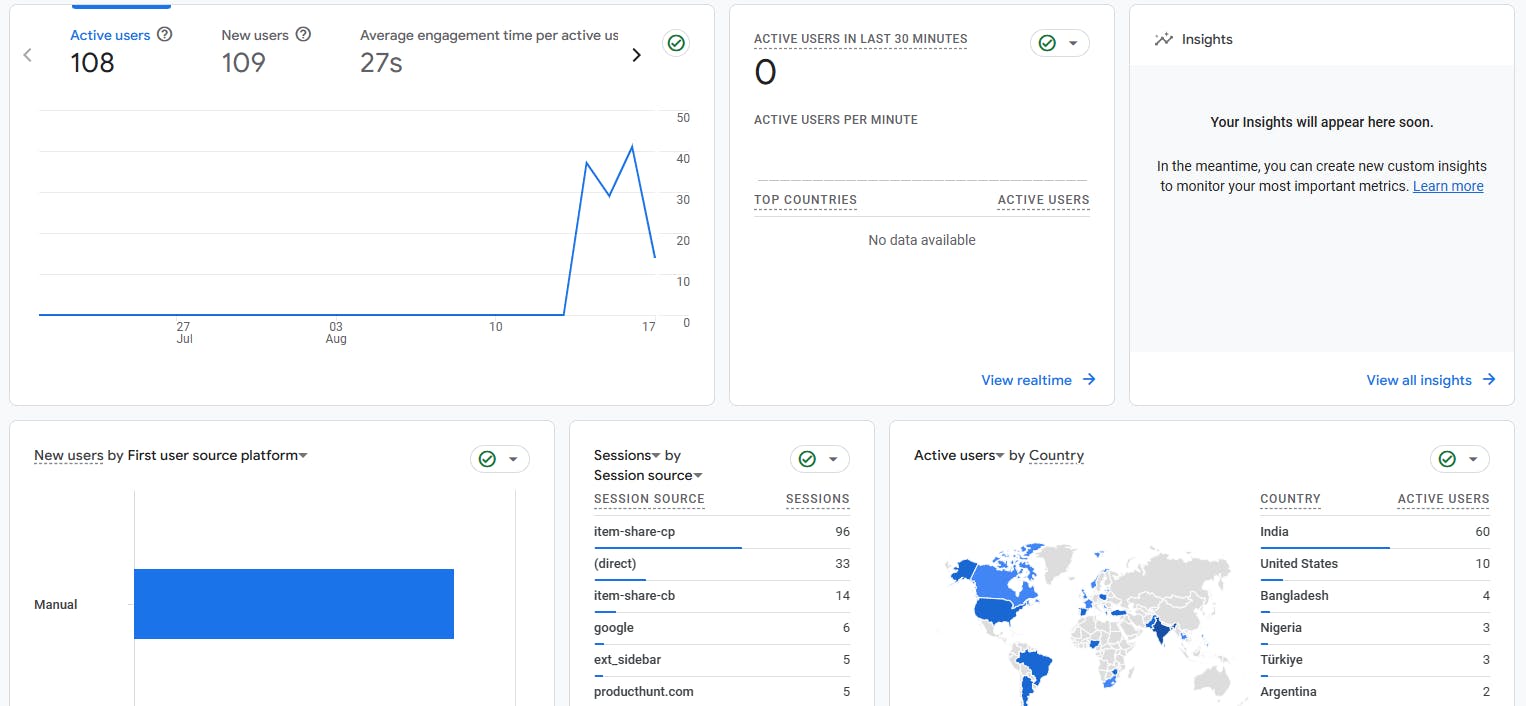The height and width of the screenshot is (706, 1526).
Task: Click the SESSION SOURCE column header
Action: pos(649,499)
